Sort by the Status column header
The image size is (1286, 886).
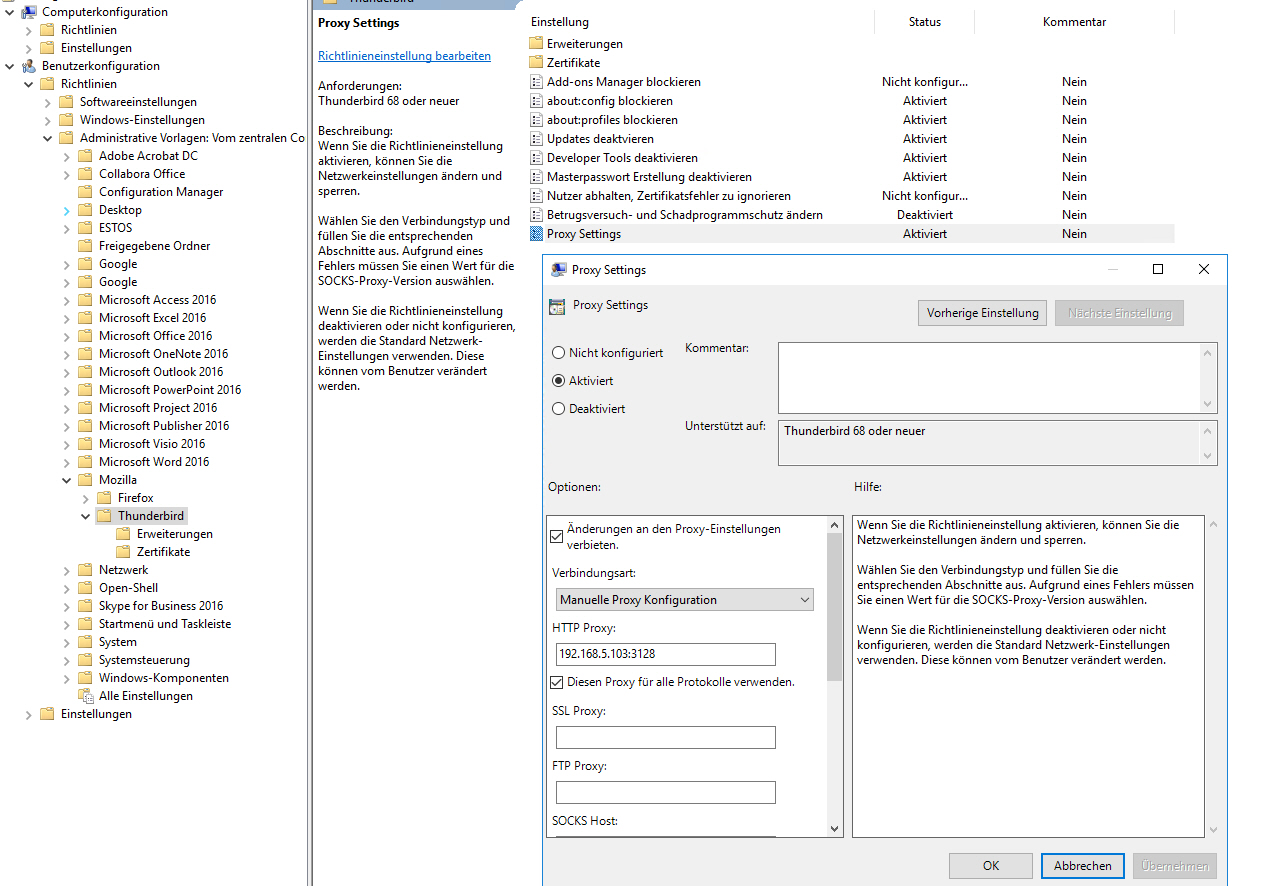(x=924, y=22)
